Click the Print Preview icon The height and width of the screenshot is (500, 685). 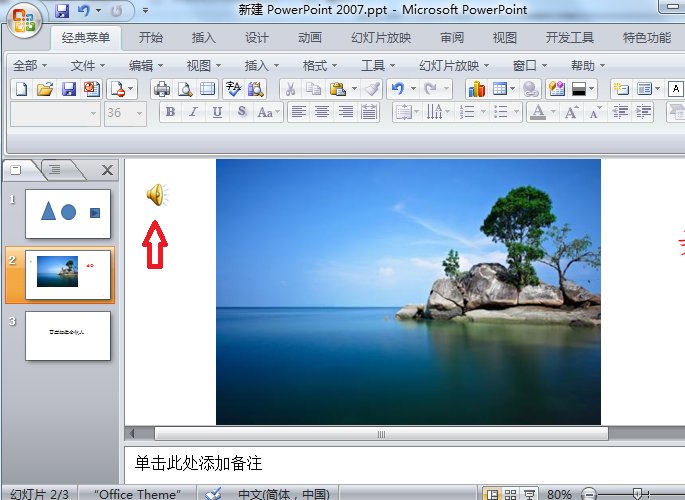click(185, 89)
